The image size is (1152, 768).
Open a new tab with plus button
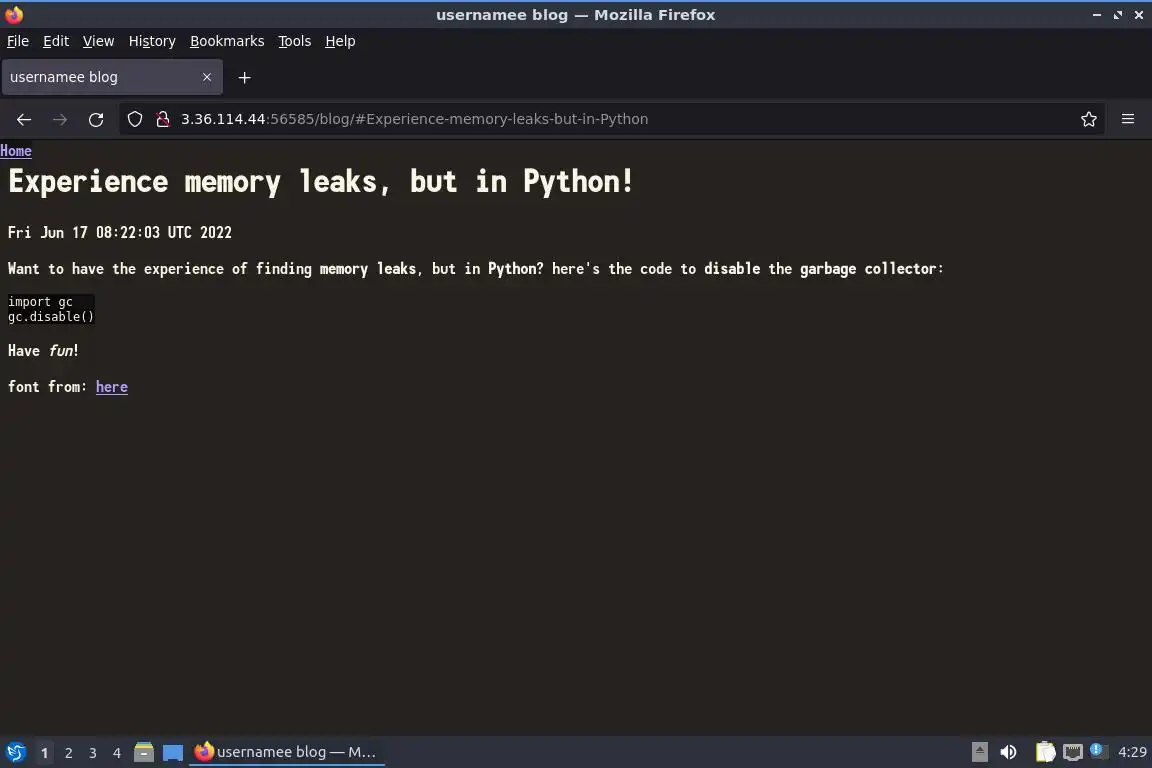point(245,77)
